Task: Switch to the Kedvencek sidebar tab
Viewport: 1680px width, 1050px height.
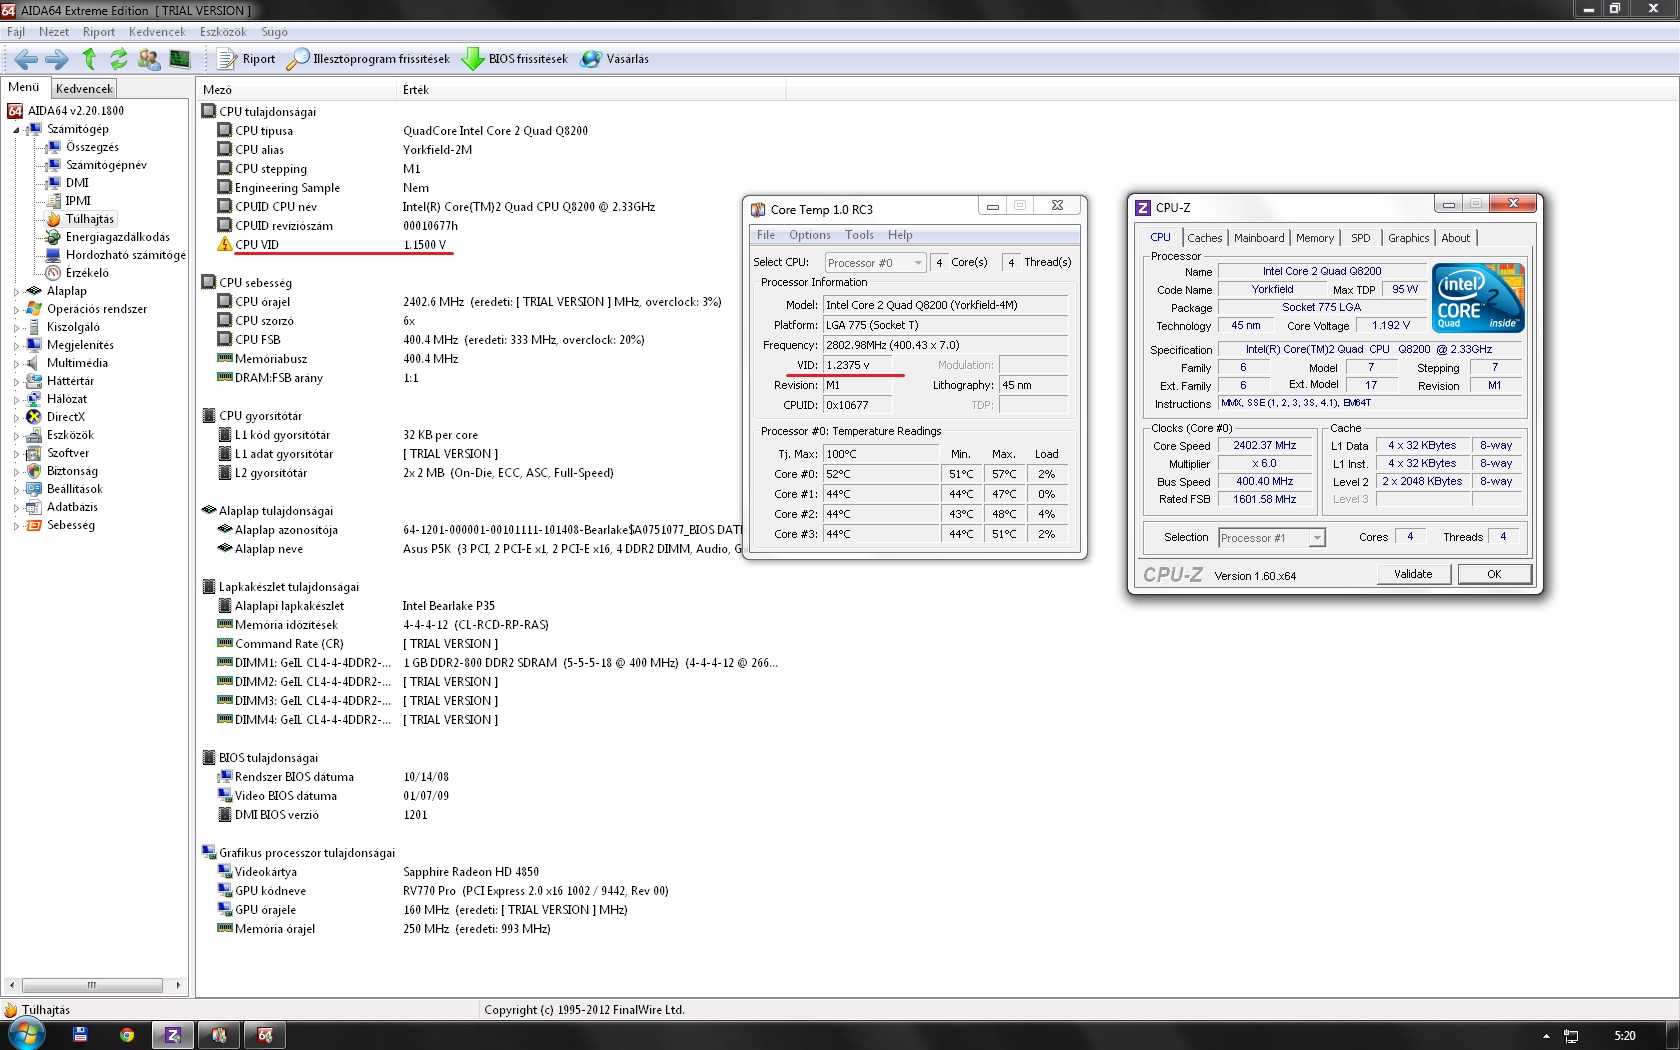Action: pos(84,88)
